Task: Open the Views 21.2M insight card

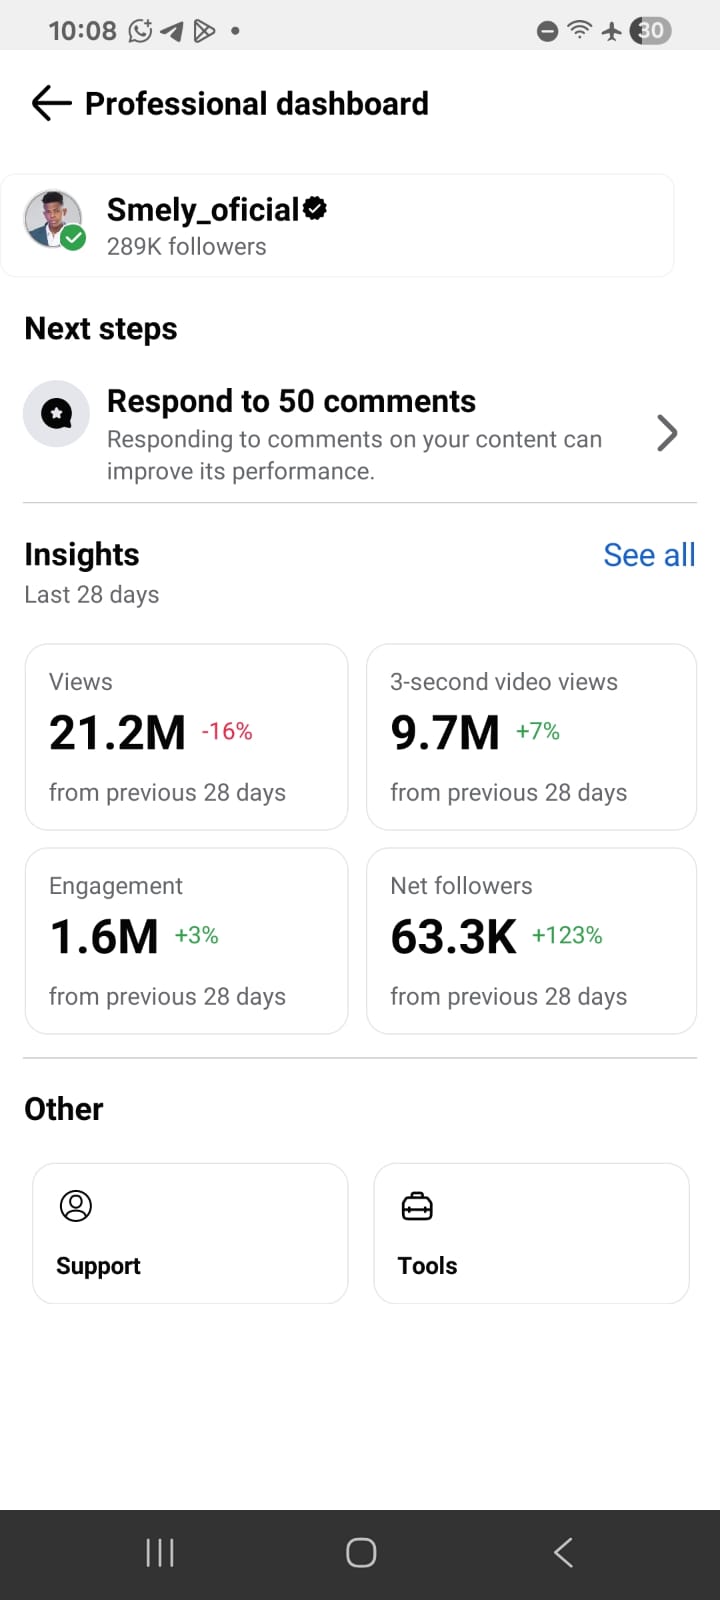Action: coord(186,737)
